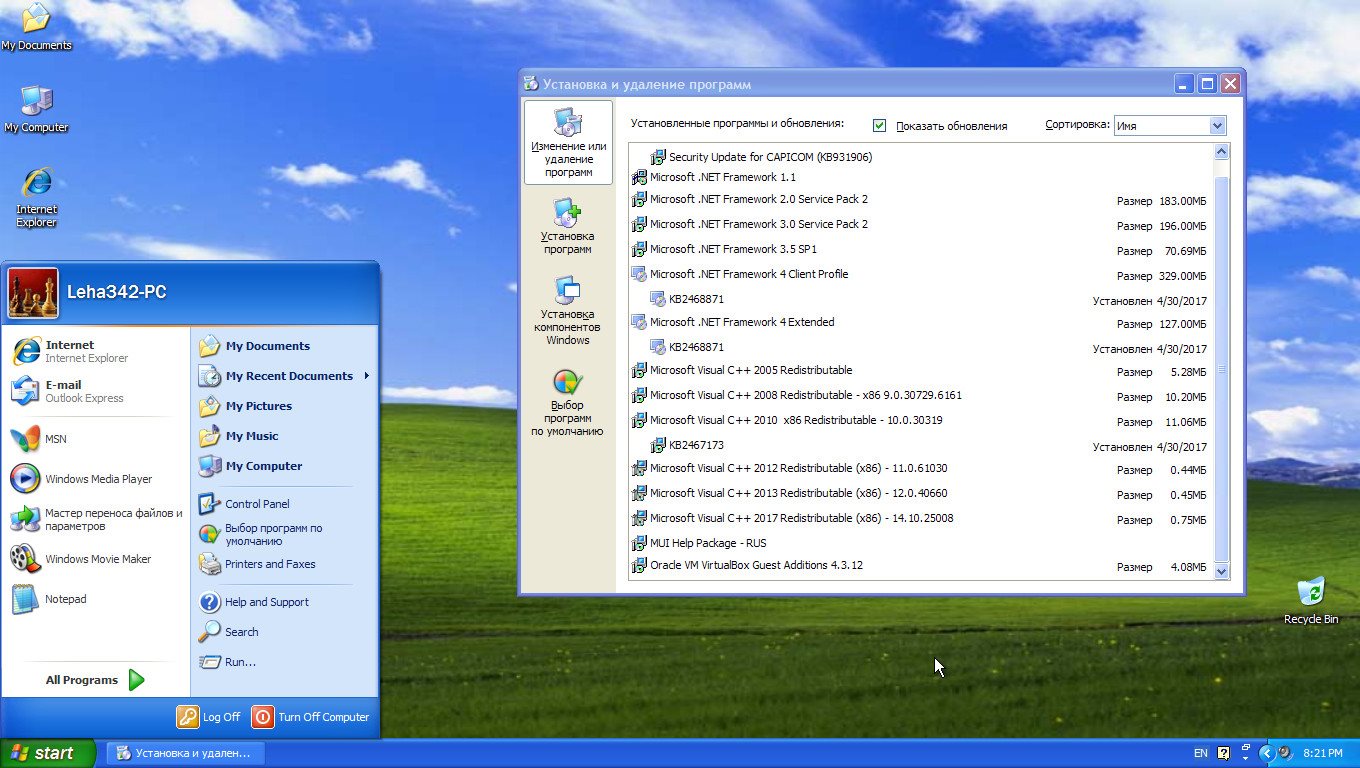
Task: Select Microsoft Visual C++ 2008 Redistributable entry
Action: coord(921,395)
